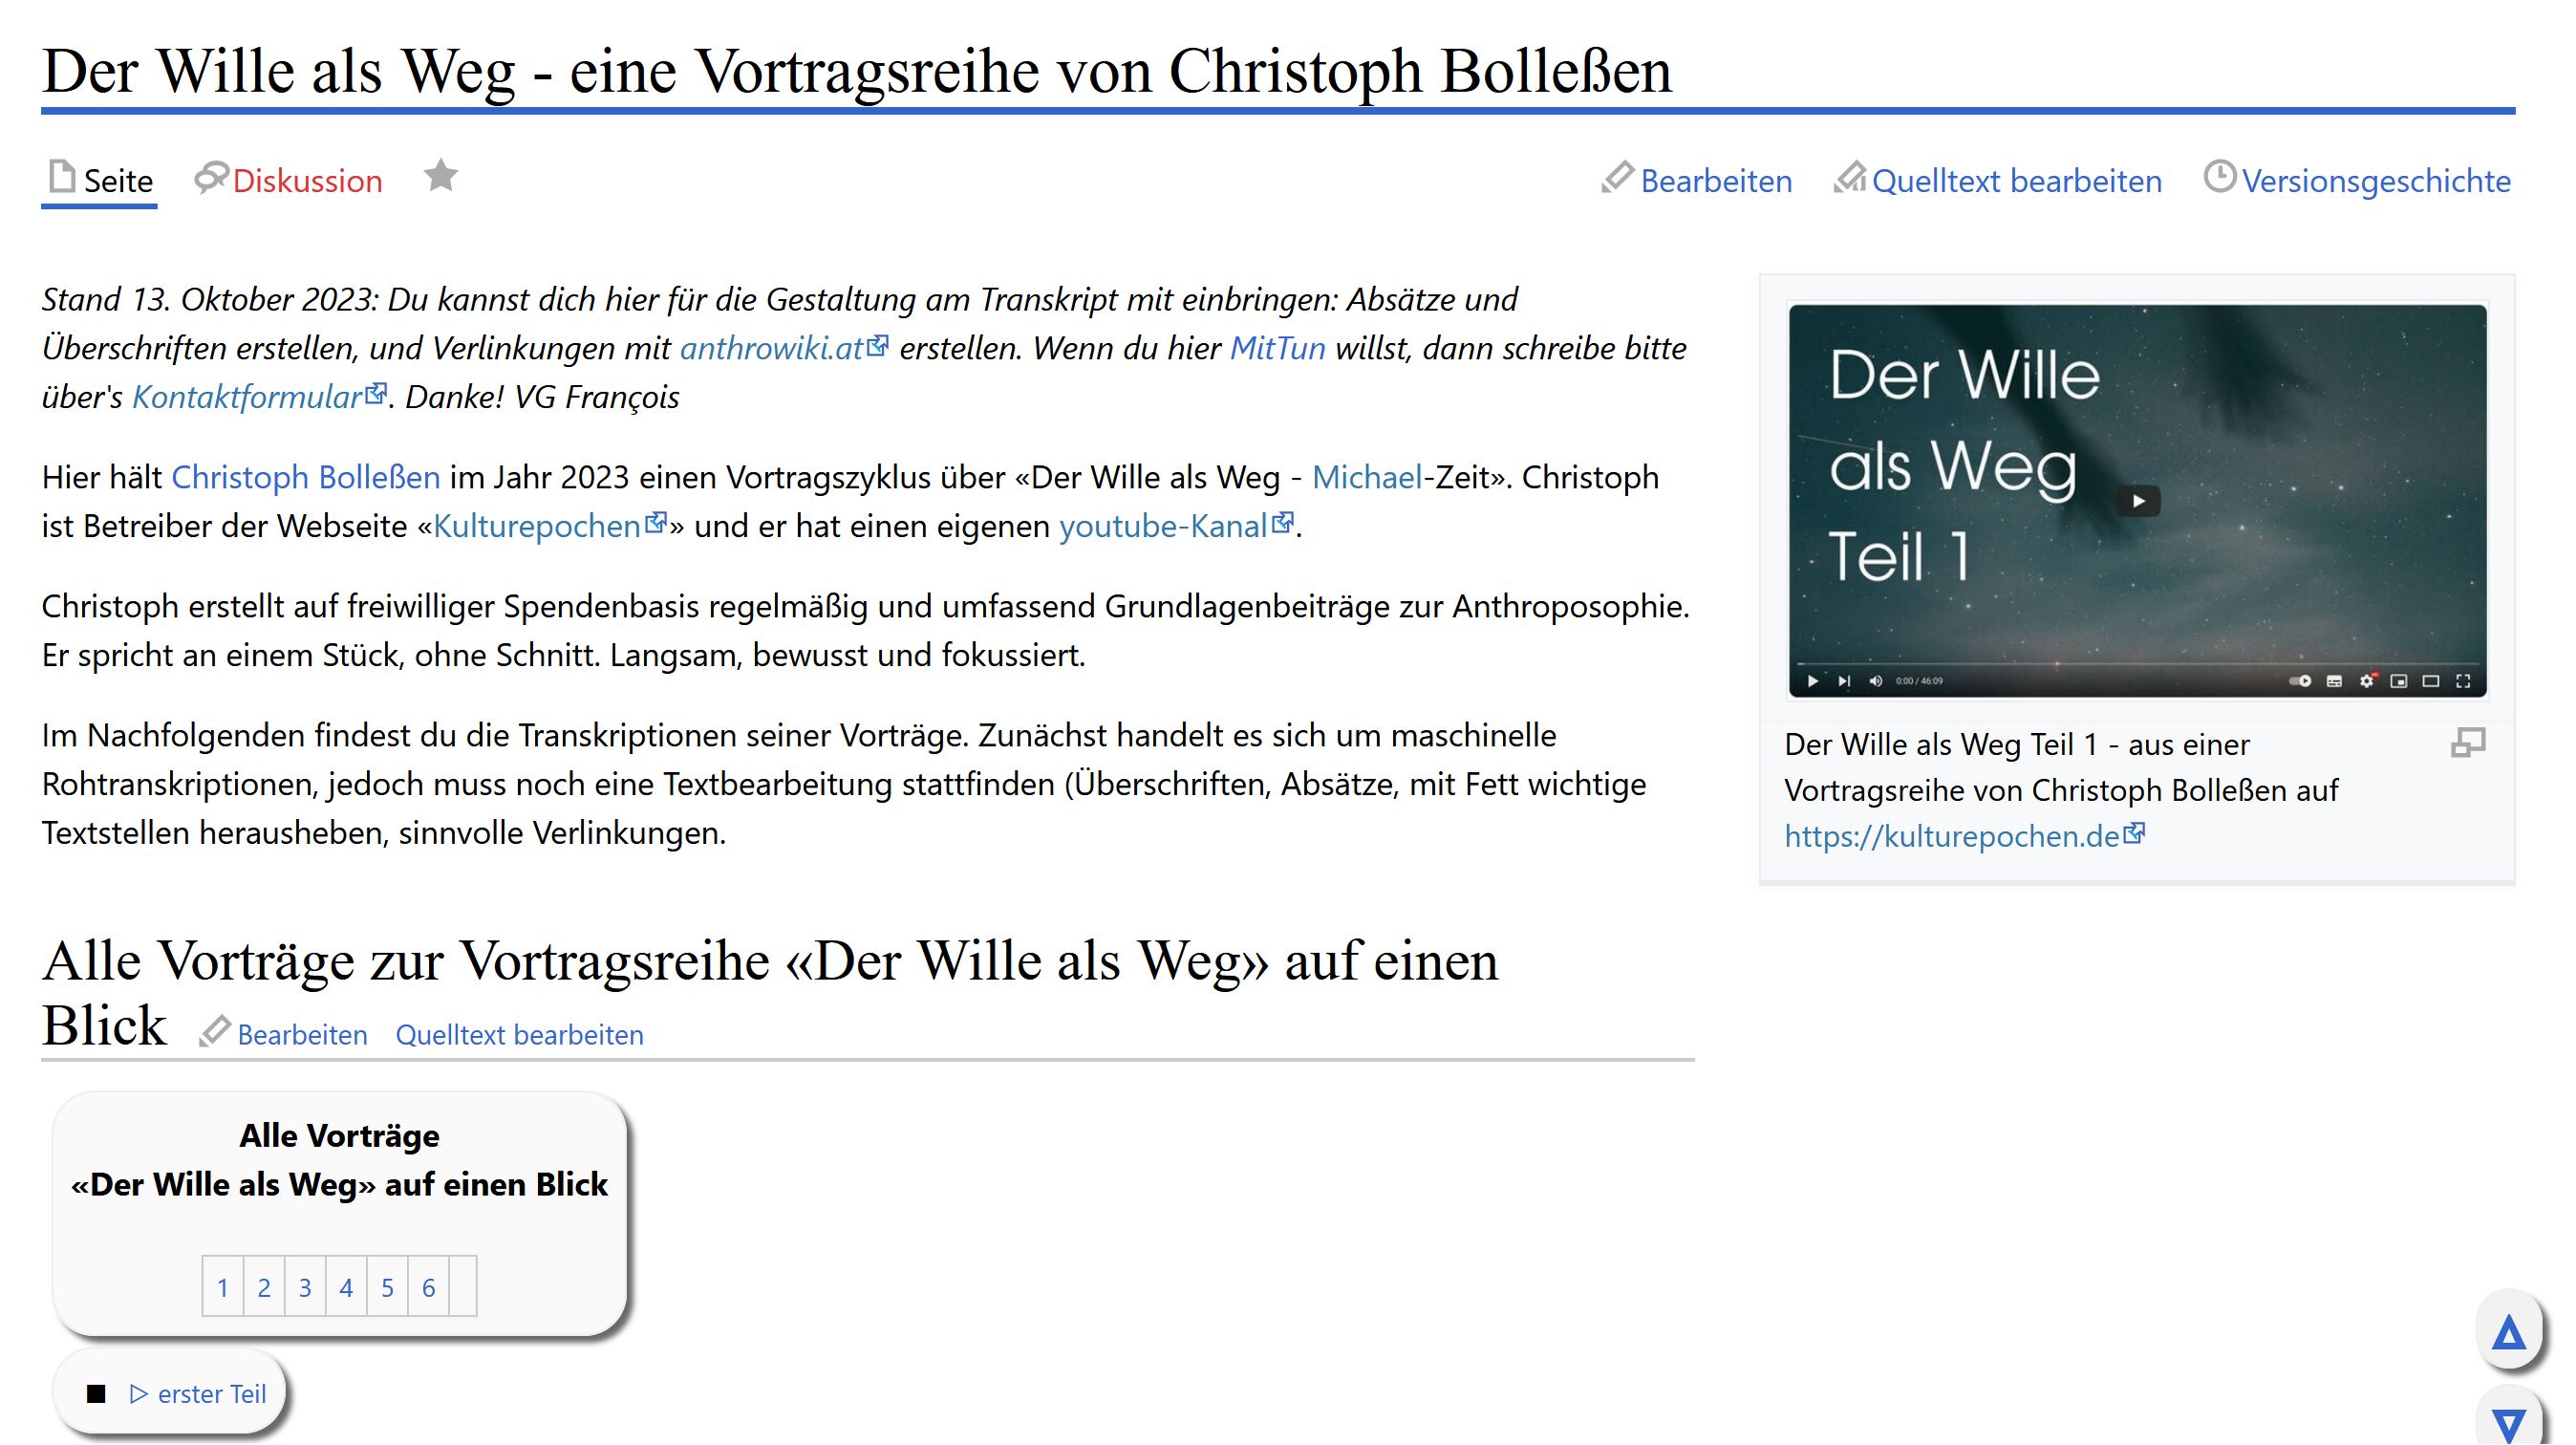Screen dimensions: 2576x1445
Task: Open https://kulturepochen.de link in caption
Action: pos(1951,836)
